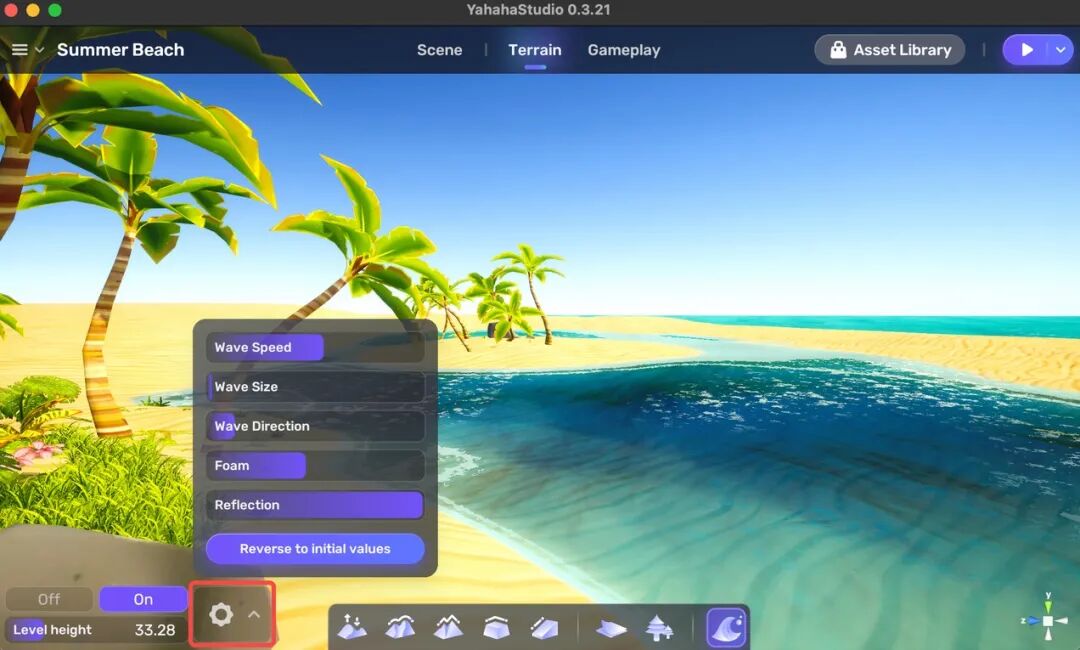Turn water On
This screenshot has height=650, width=1080.
click(143, 599)
